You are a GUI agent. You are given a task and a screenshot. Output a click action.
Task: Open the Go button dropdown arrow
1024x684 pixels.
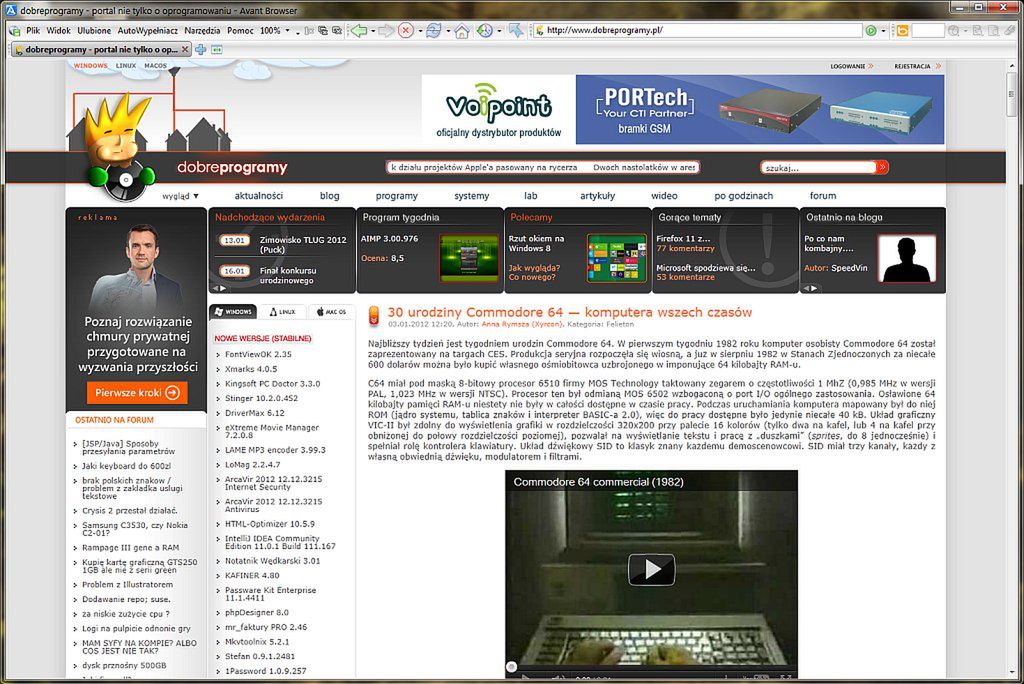pyautogui.click(x=883, y=31)
